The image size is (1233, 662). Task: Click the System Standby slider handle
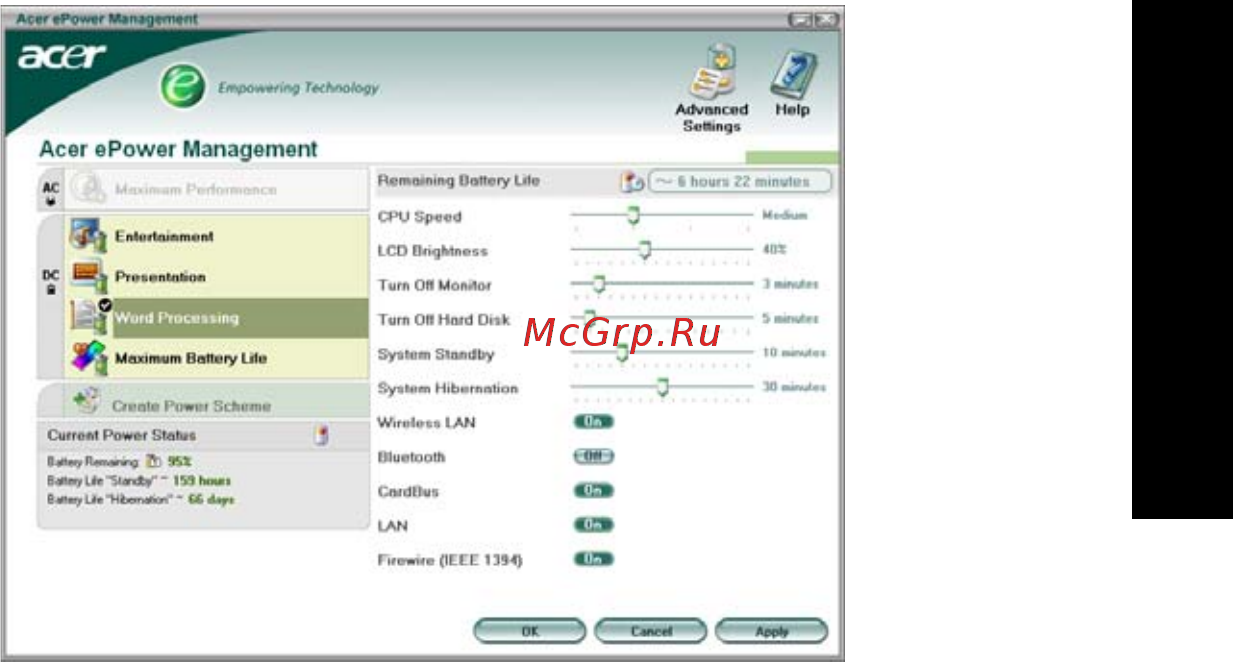[x=621, y=352]
